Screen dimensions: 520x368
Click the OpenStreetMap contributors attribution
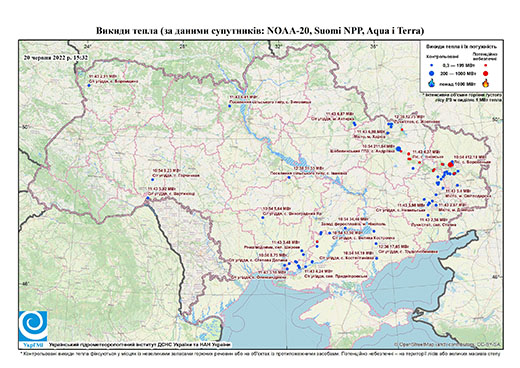click(x=448, y=344)
